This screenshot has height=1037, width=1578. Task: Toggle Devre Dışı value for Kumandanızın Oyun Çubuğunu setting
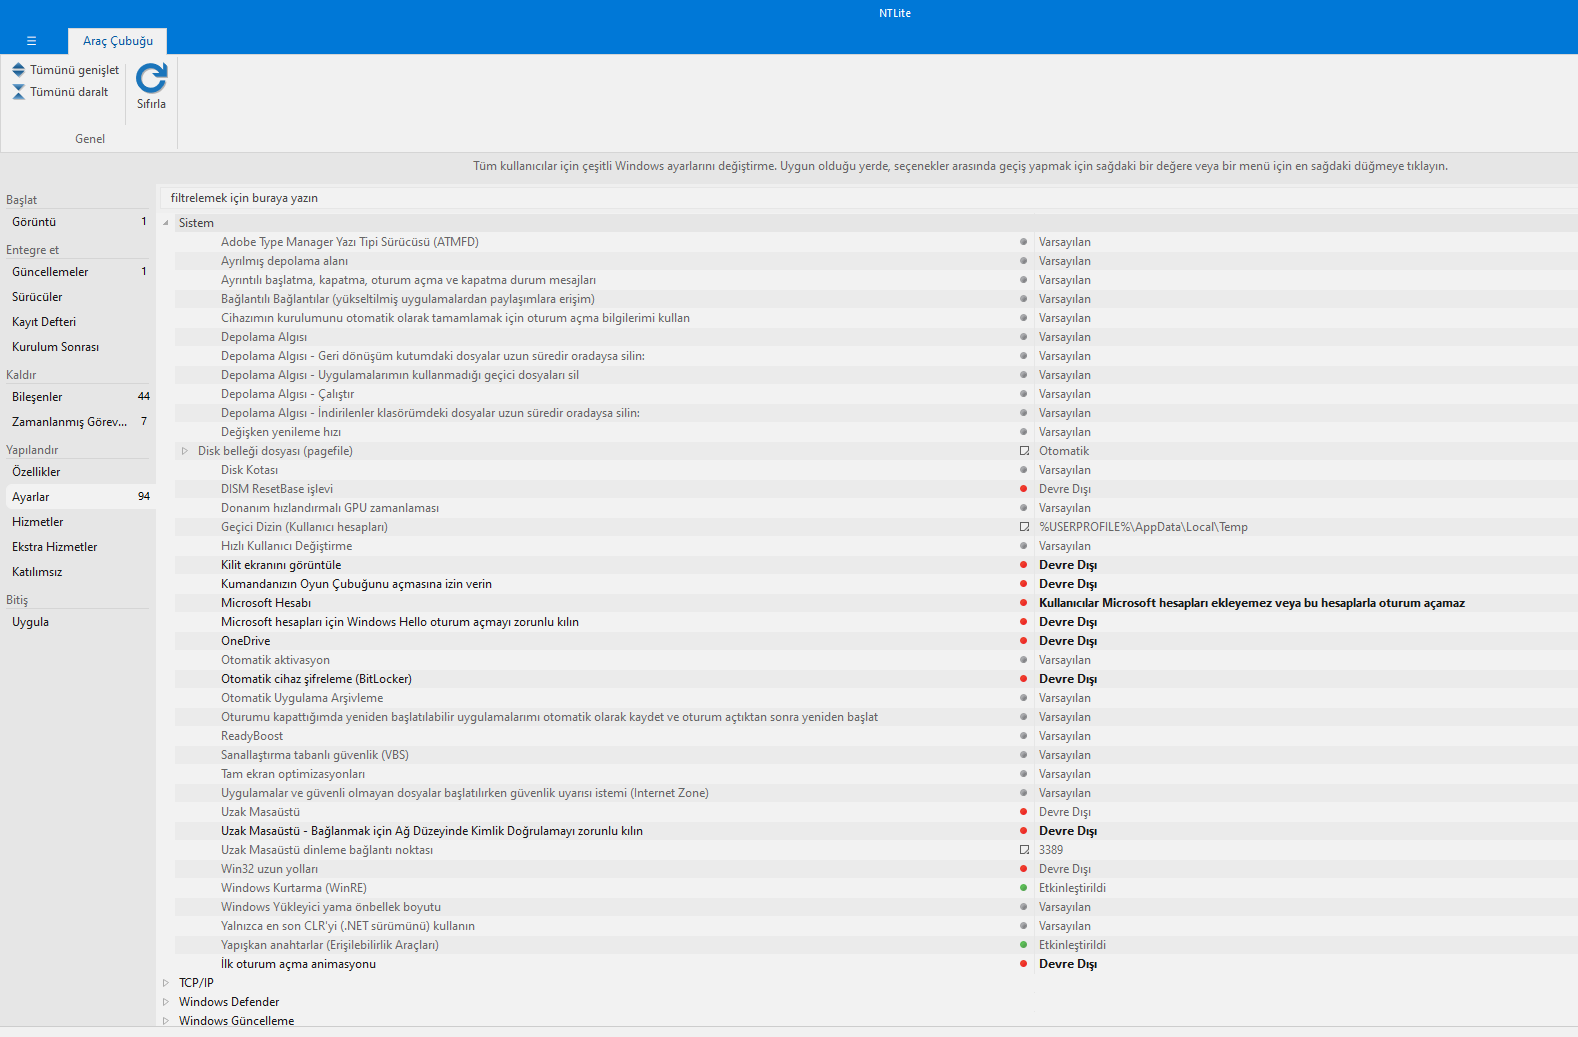pyautogui.click(x=1068, y=584)
